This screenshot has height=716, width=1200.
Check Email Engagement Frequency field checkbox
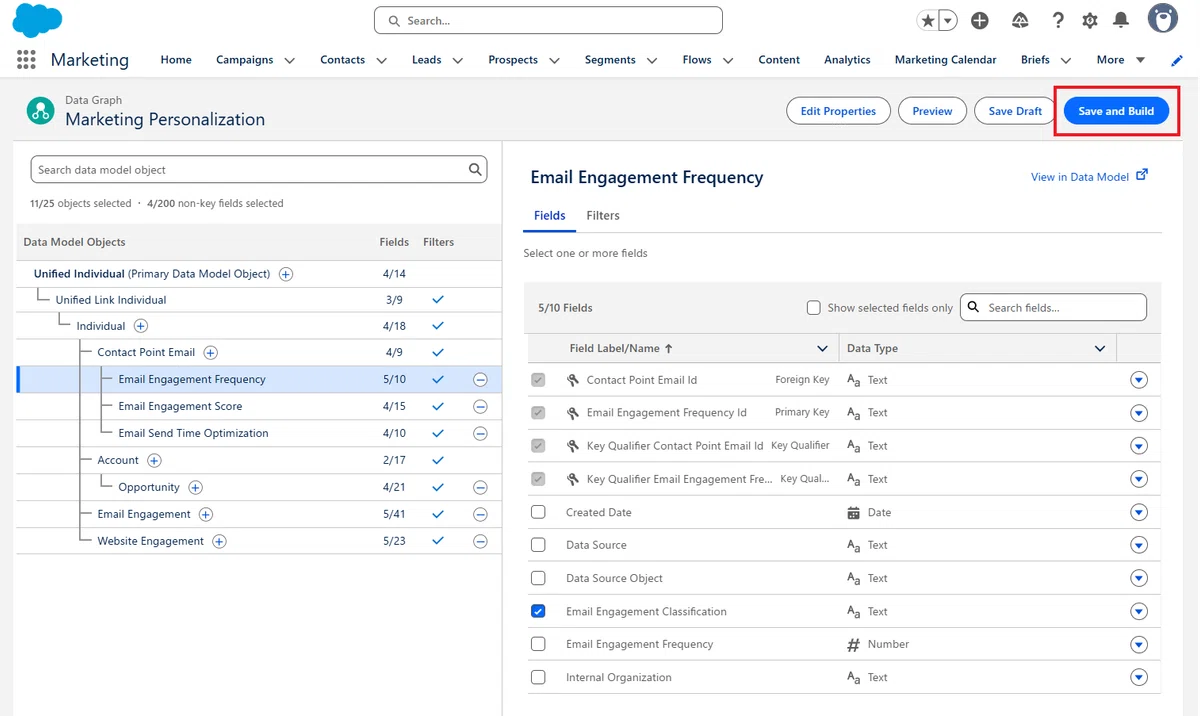pos(538,644)
